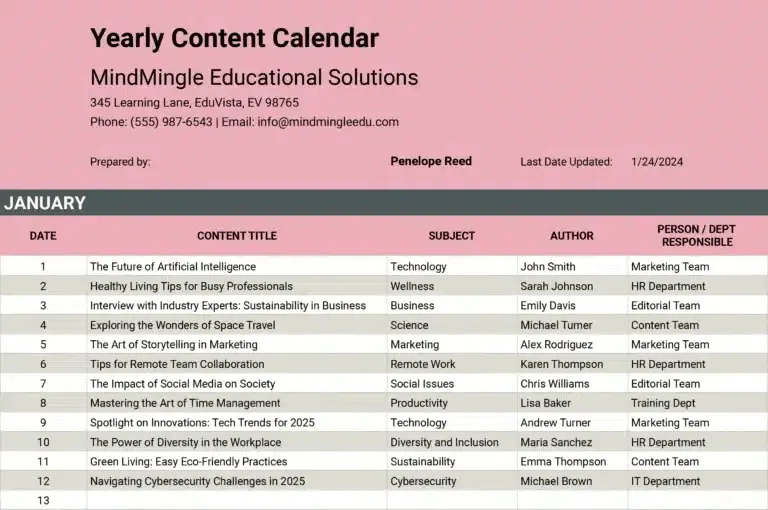Click the DATE column header
768x510 pixels.
[x=43, y=236]
